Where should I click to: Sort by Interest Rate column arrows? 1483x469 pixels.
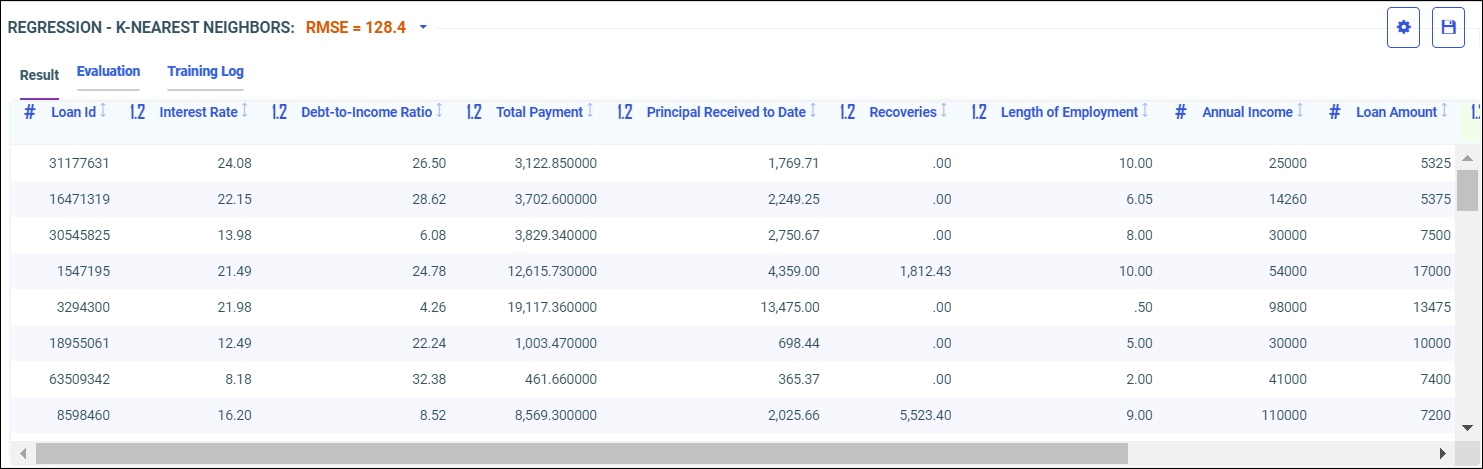245,112
